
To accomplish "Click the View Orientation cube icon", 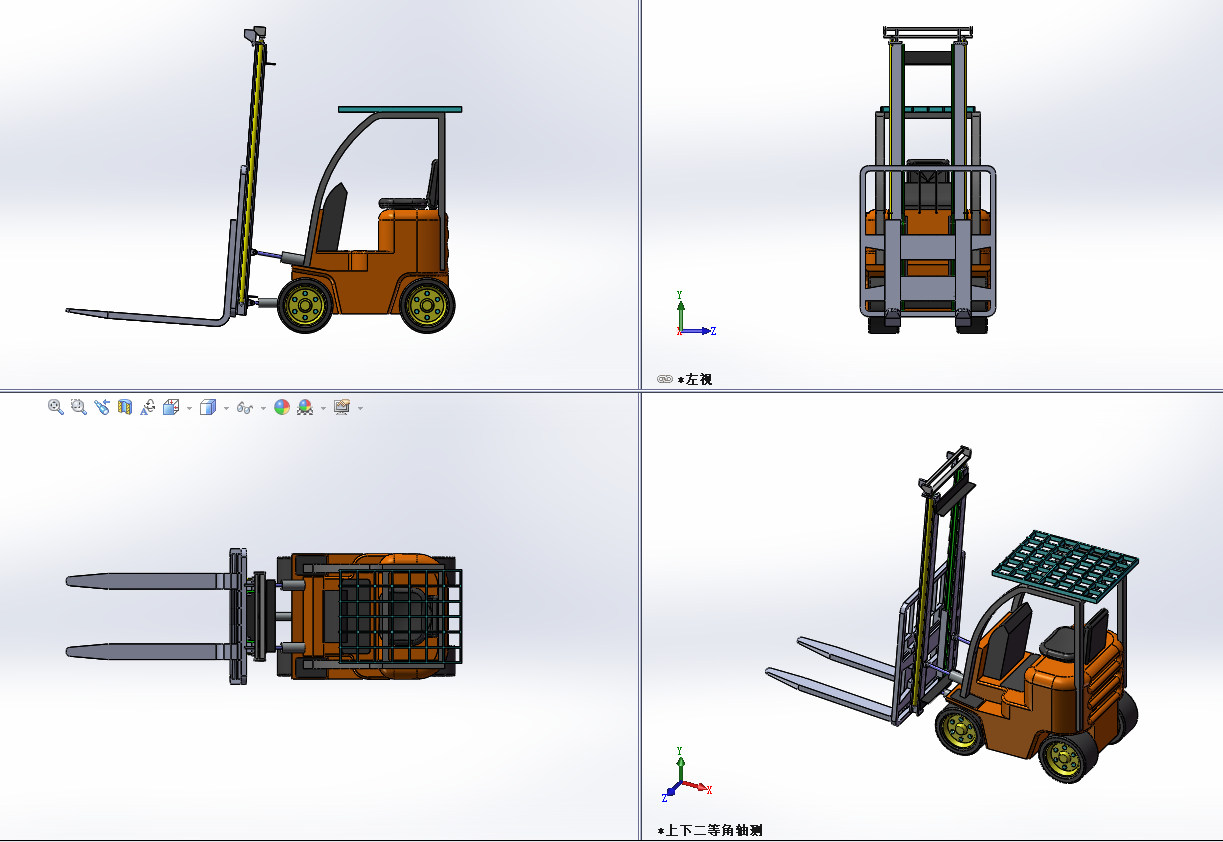I will click(x=171, y=407).
